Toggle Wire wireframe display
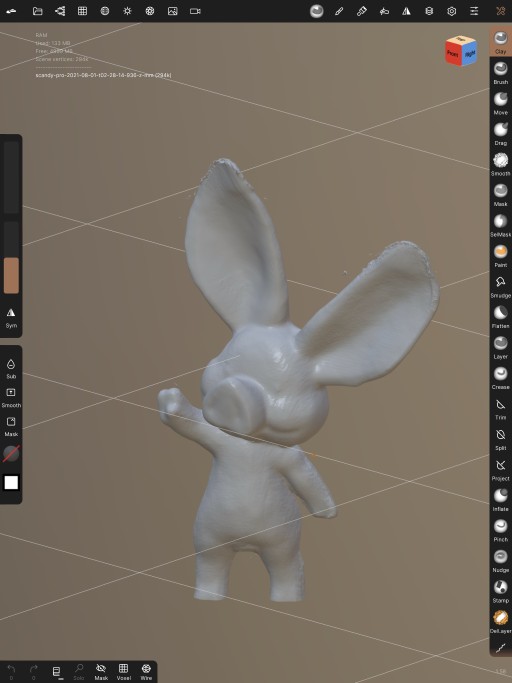The image size is (512, 683). (146, 672)
